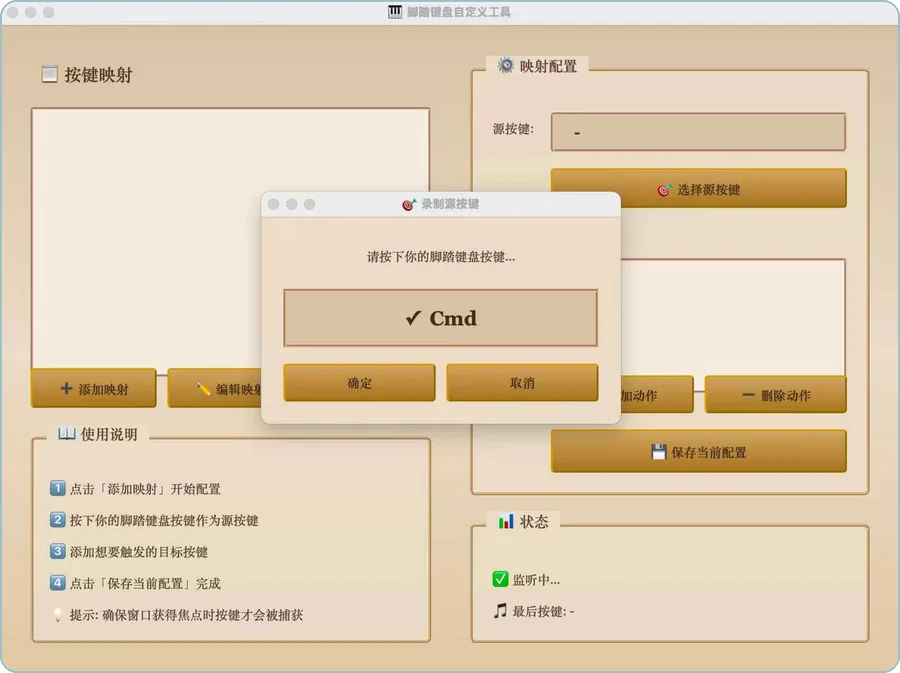Click the 源按键: label
Viewport: 900px width, 673px height.
(x=513, y=129)
